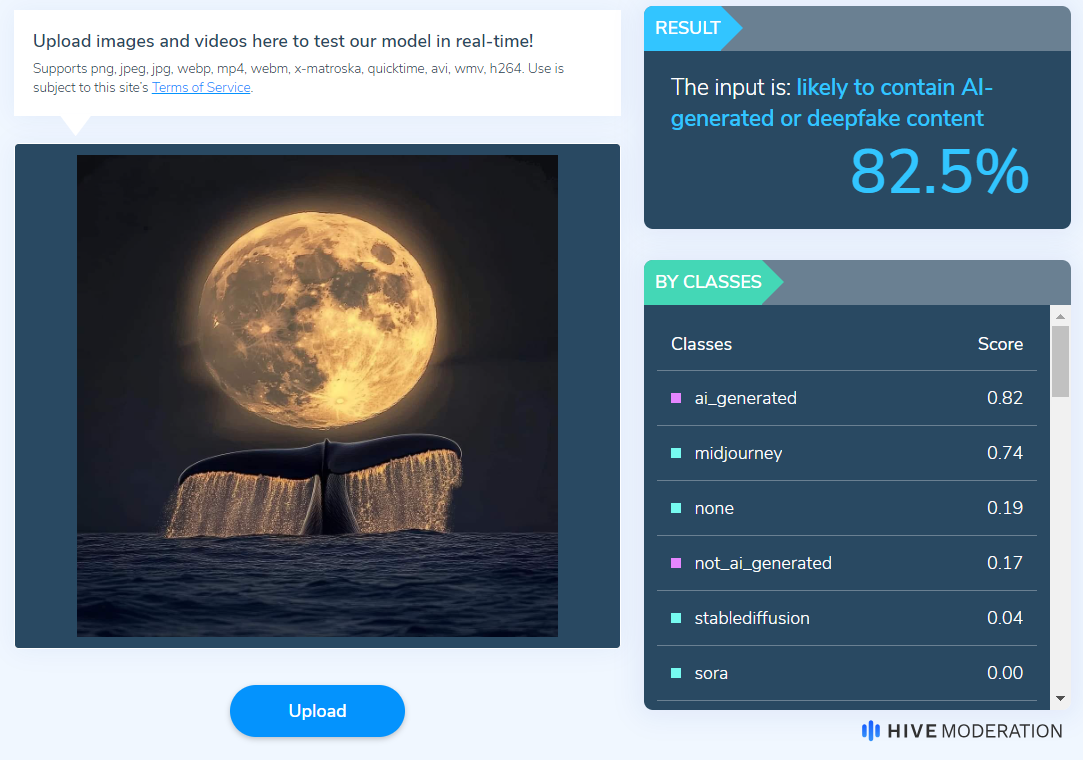Click the 0.17 score value
1083x760 pixels.
(x=1005, y=563)
